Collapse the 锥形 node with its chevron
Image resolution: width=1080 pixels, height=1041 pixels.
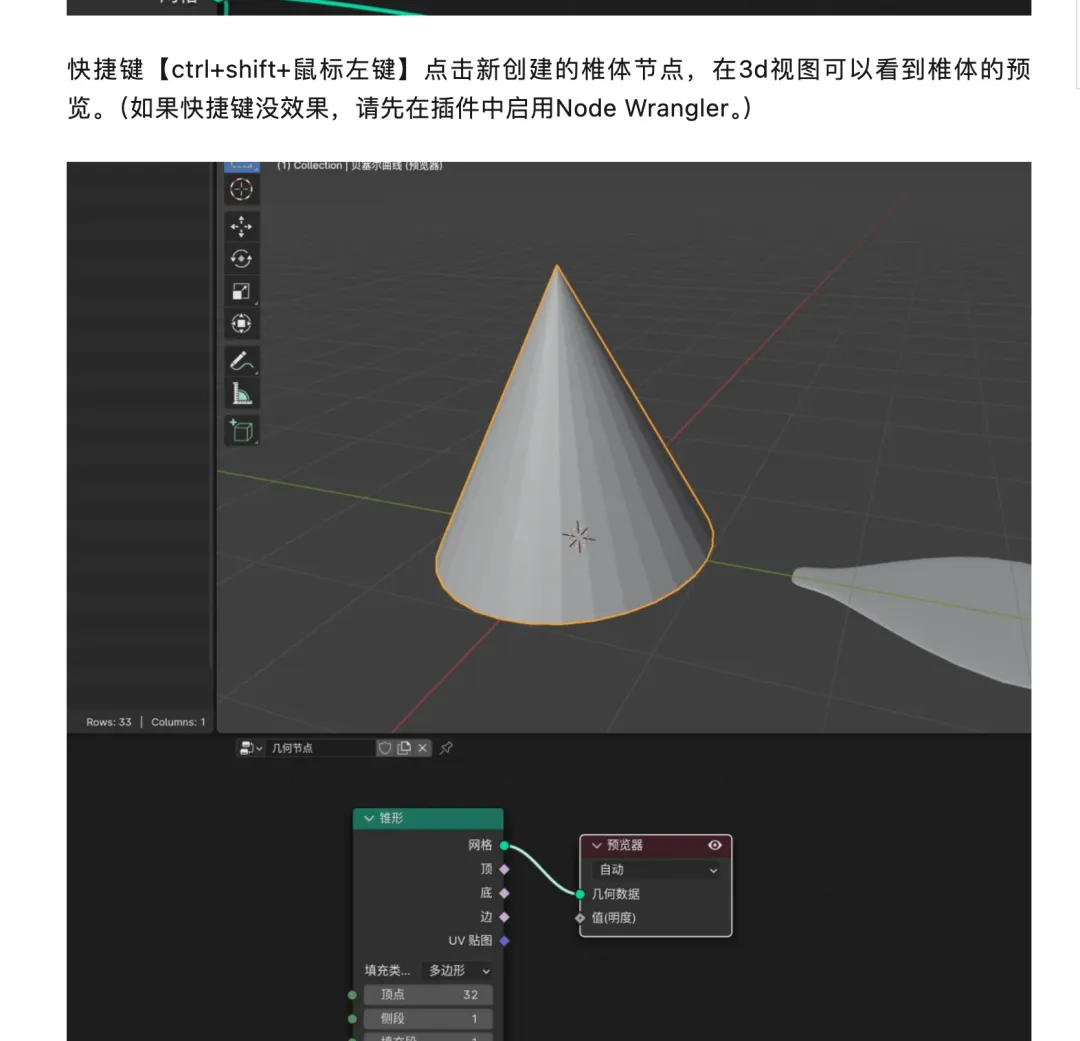click(368, 819)
